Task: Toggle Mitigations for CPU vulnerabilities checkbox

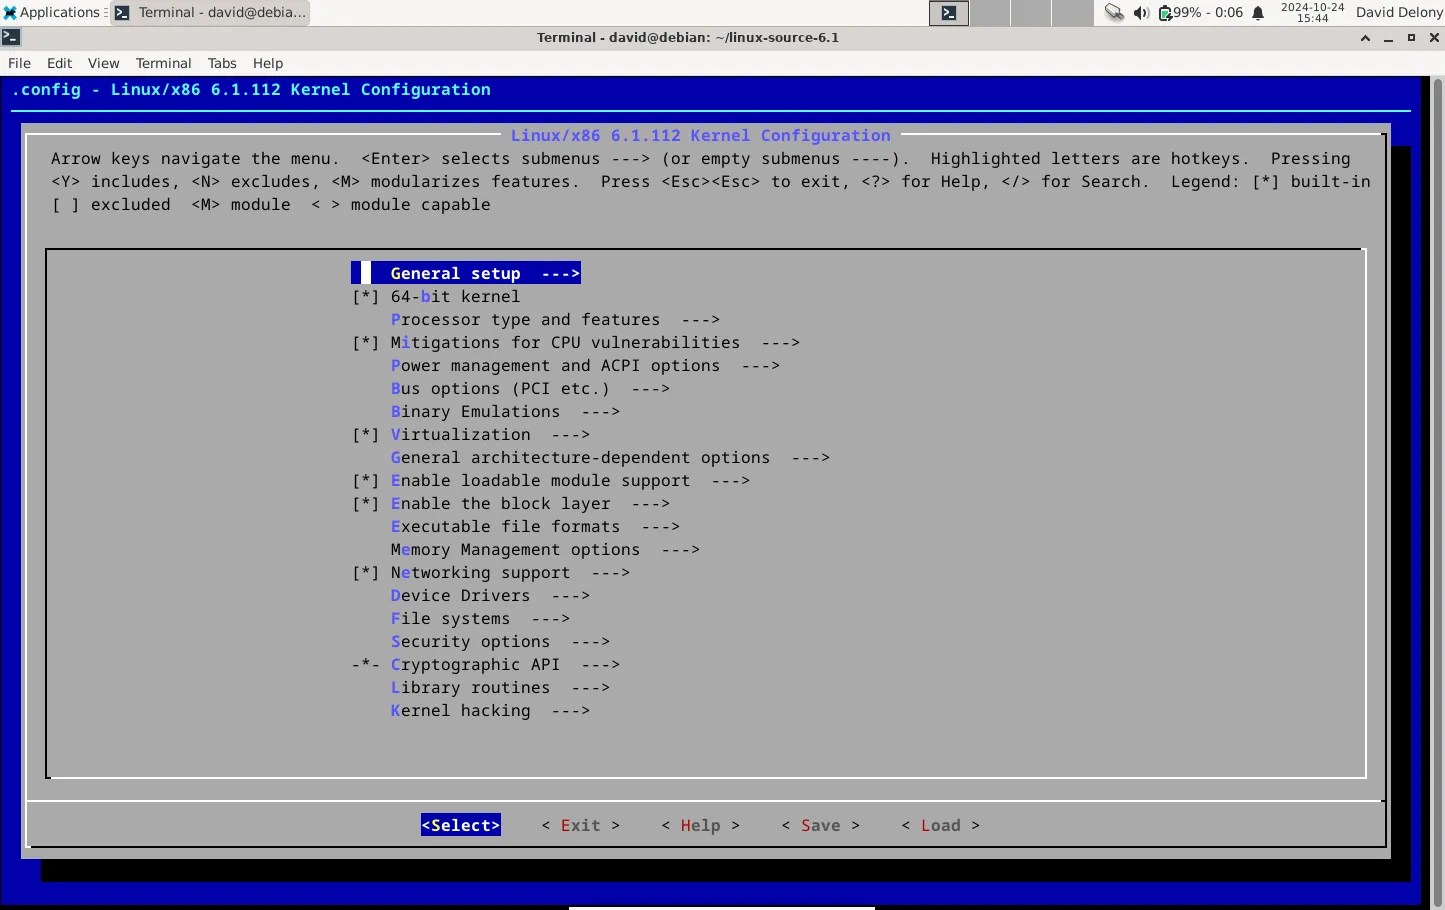Action: [365, 343]
